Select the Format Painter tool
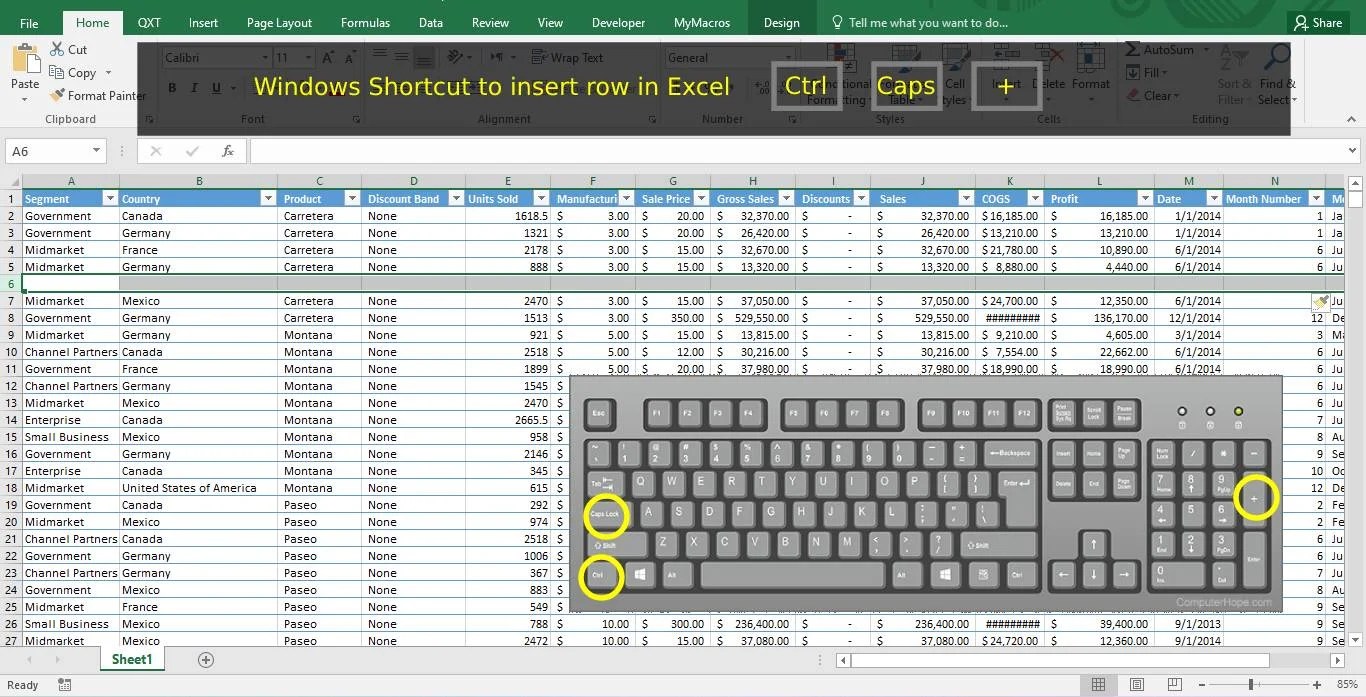 tap(96, 95)
